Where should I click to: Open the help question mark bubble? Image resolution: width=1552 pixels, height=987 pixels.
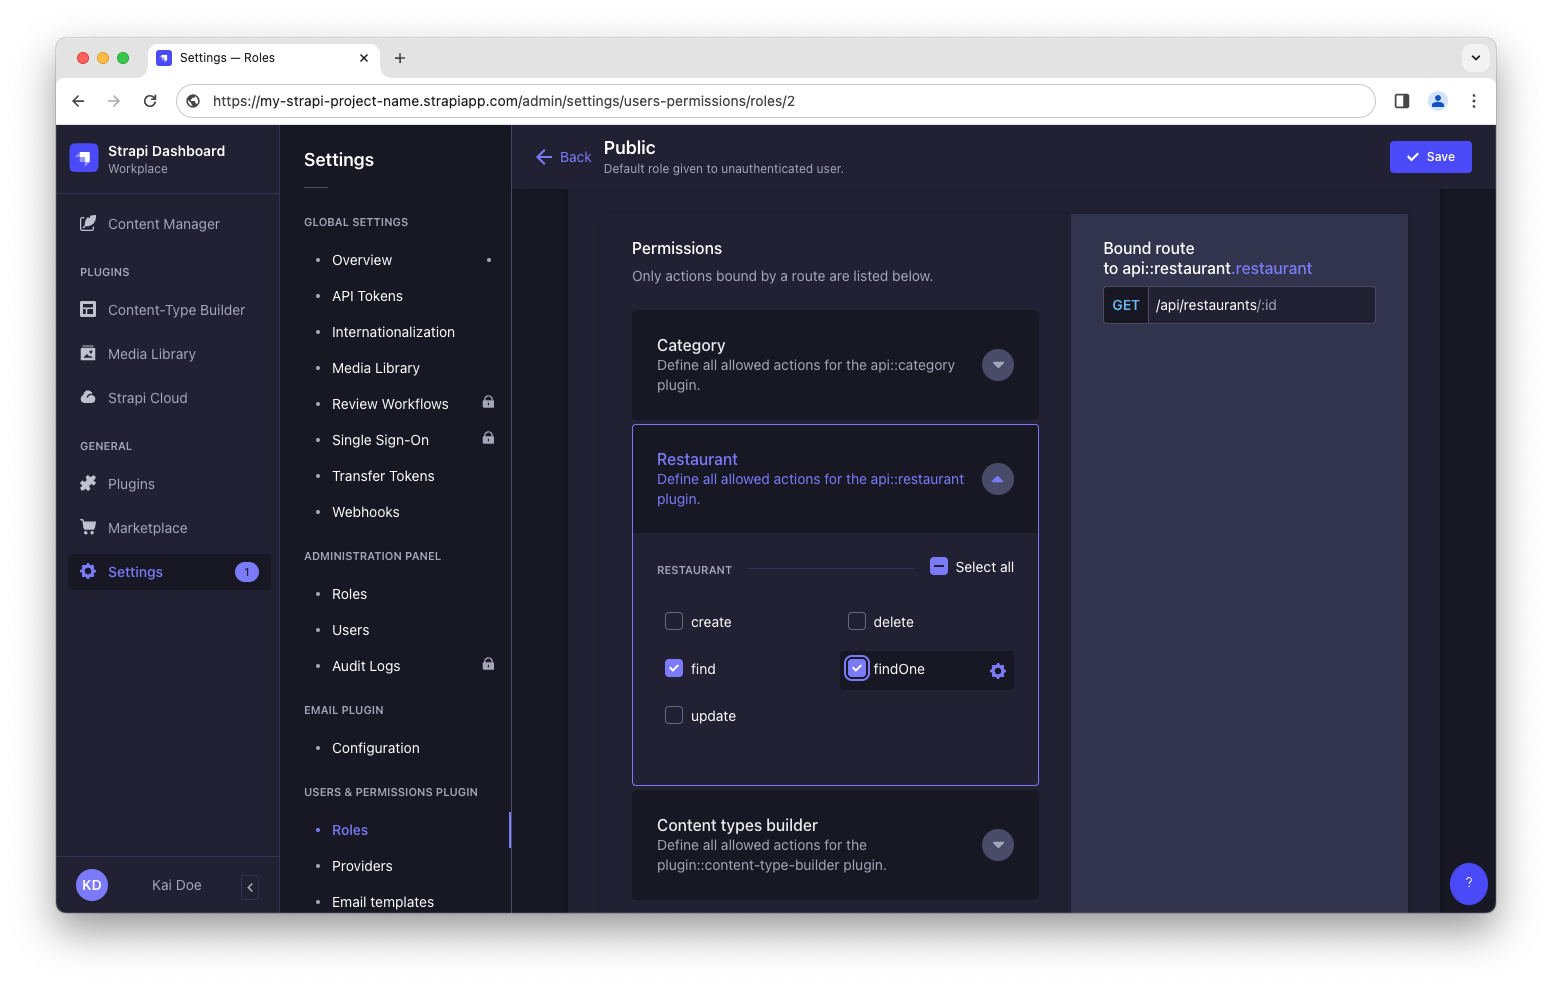coord(1468,883)
